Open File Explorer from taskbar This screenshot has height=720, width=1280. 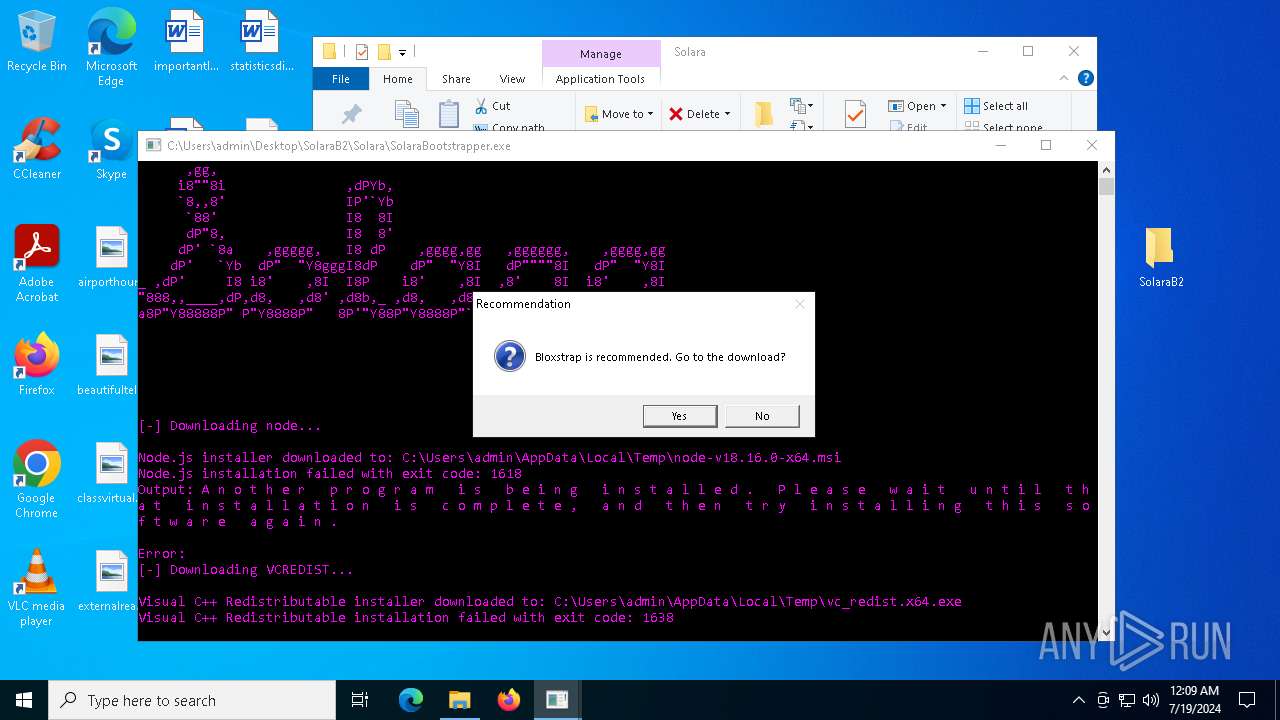tap(459, 700)
